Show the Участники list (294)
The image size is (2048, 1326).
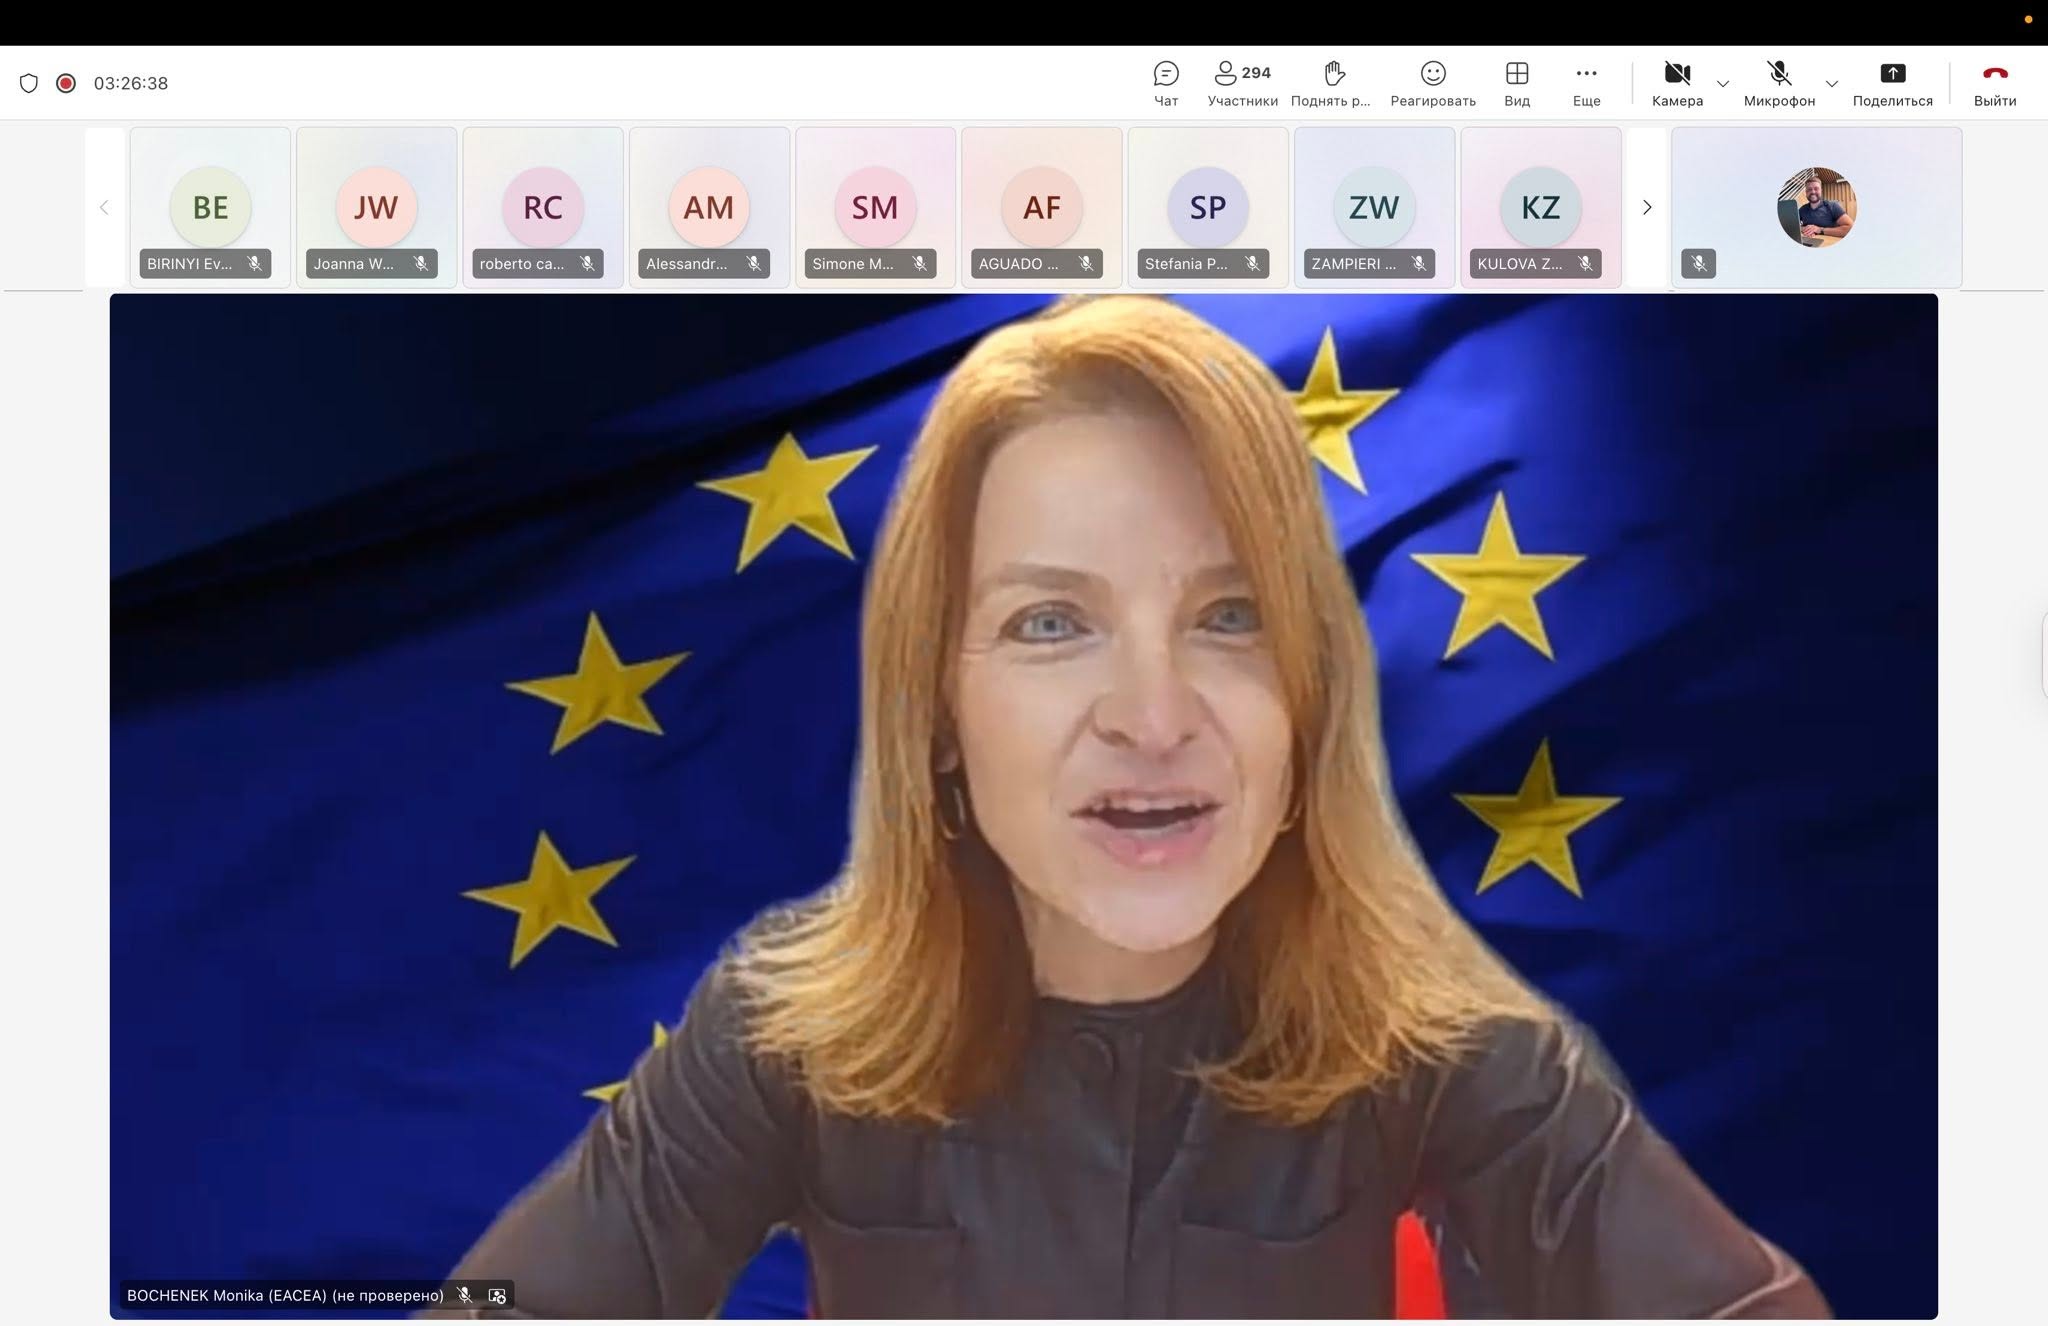pos(1242,84)
